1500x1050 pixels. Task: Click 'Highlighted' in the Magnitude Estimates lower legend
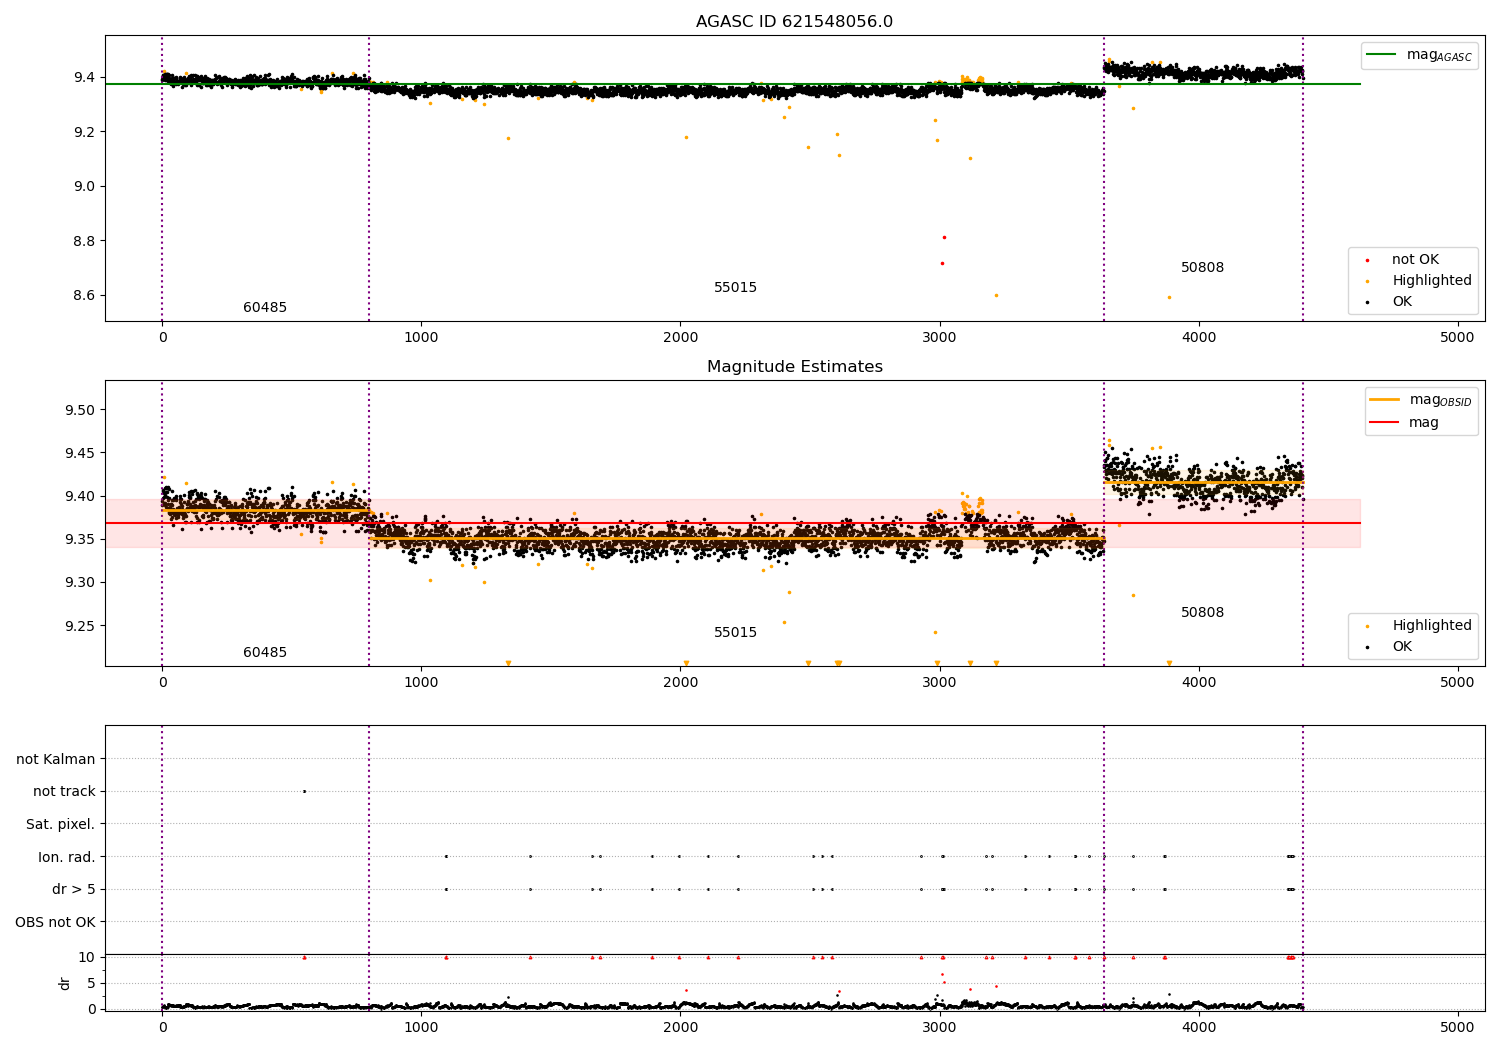tap(1431, 626)
